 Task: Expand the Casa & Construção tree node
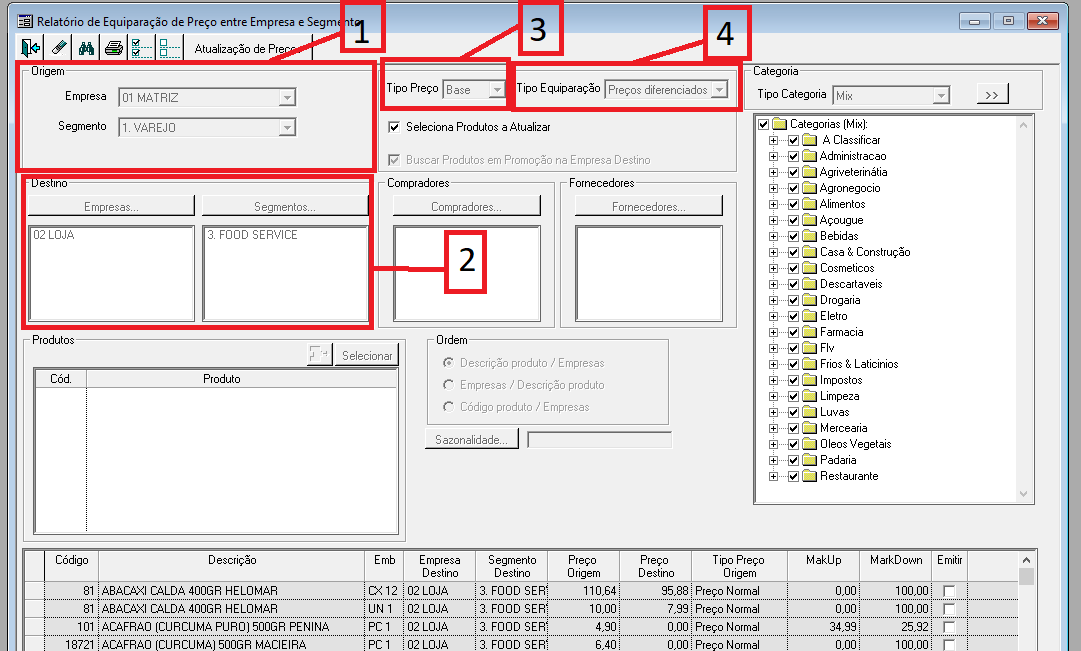click(x=774, y=252)
